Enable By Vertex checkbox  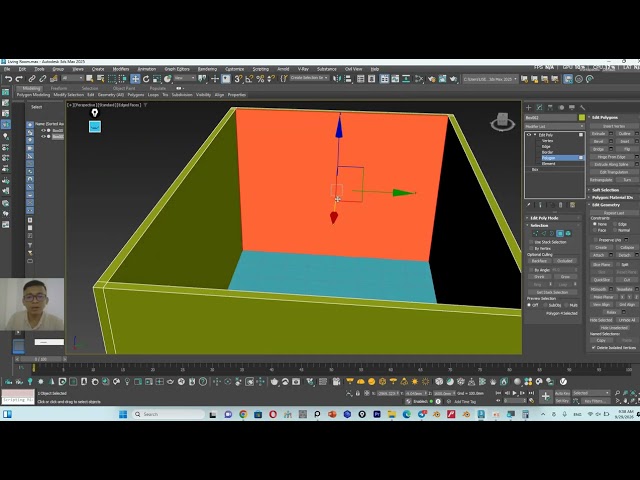(x=531, y=248)
